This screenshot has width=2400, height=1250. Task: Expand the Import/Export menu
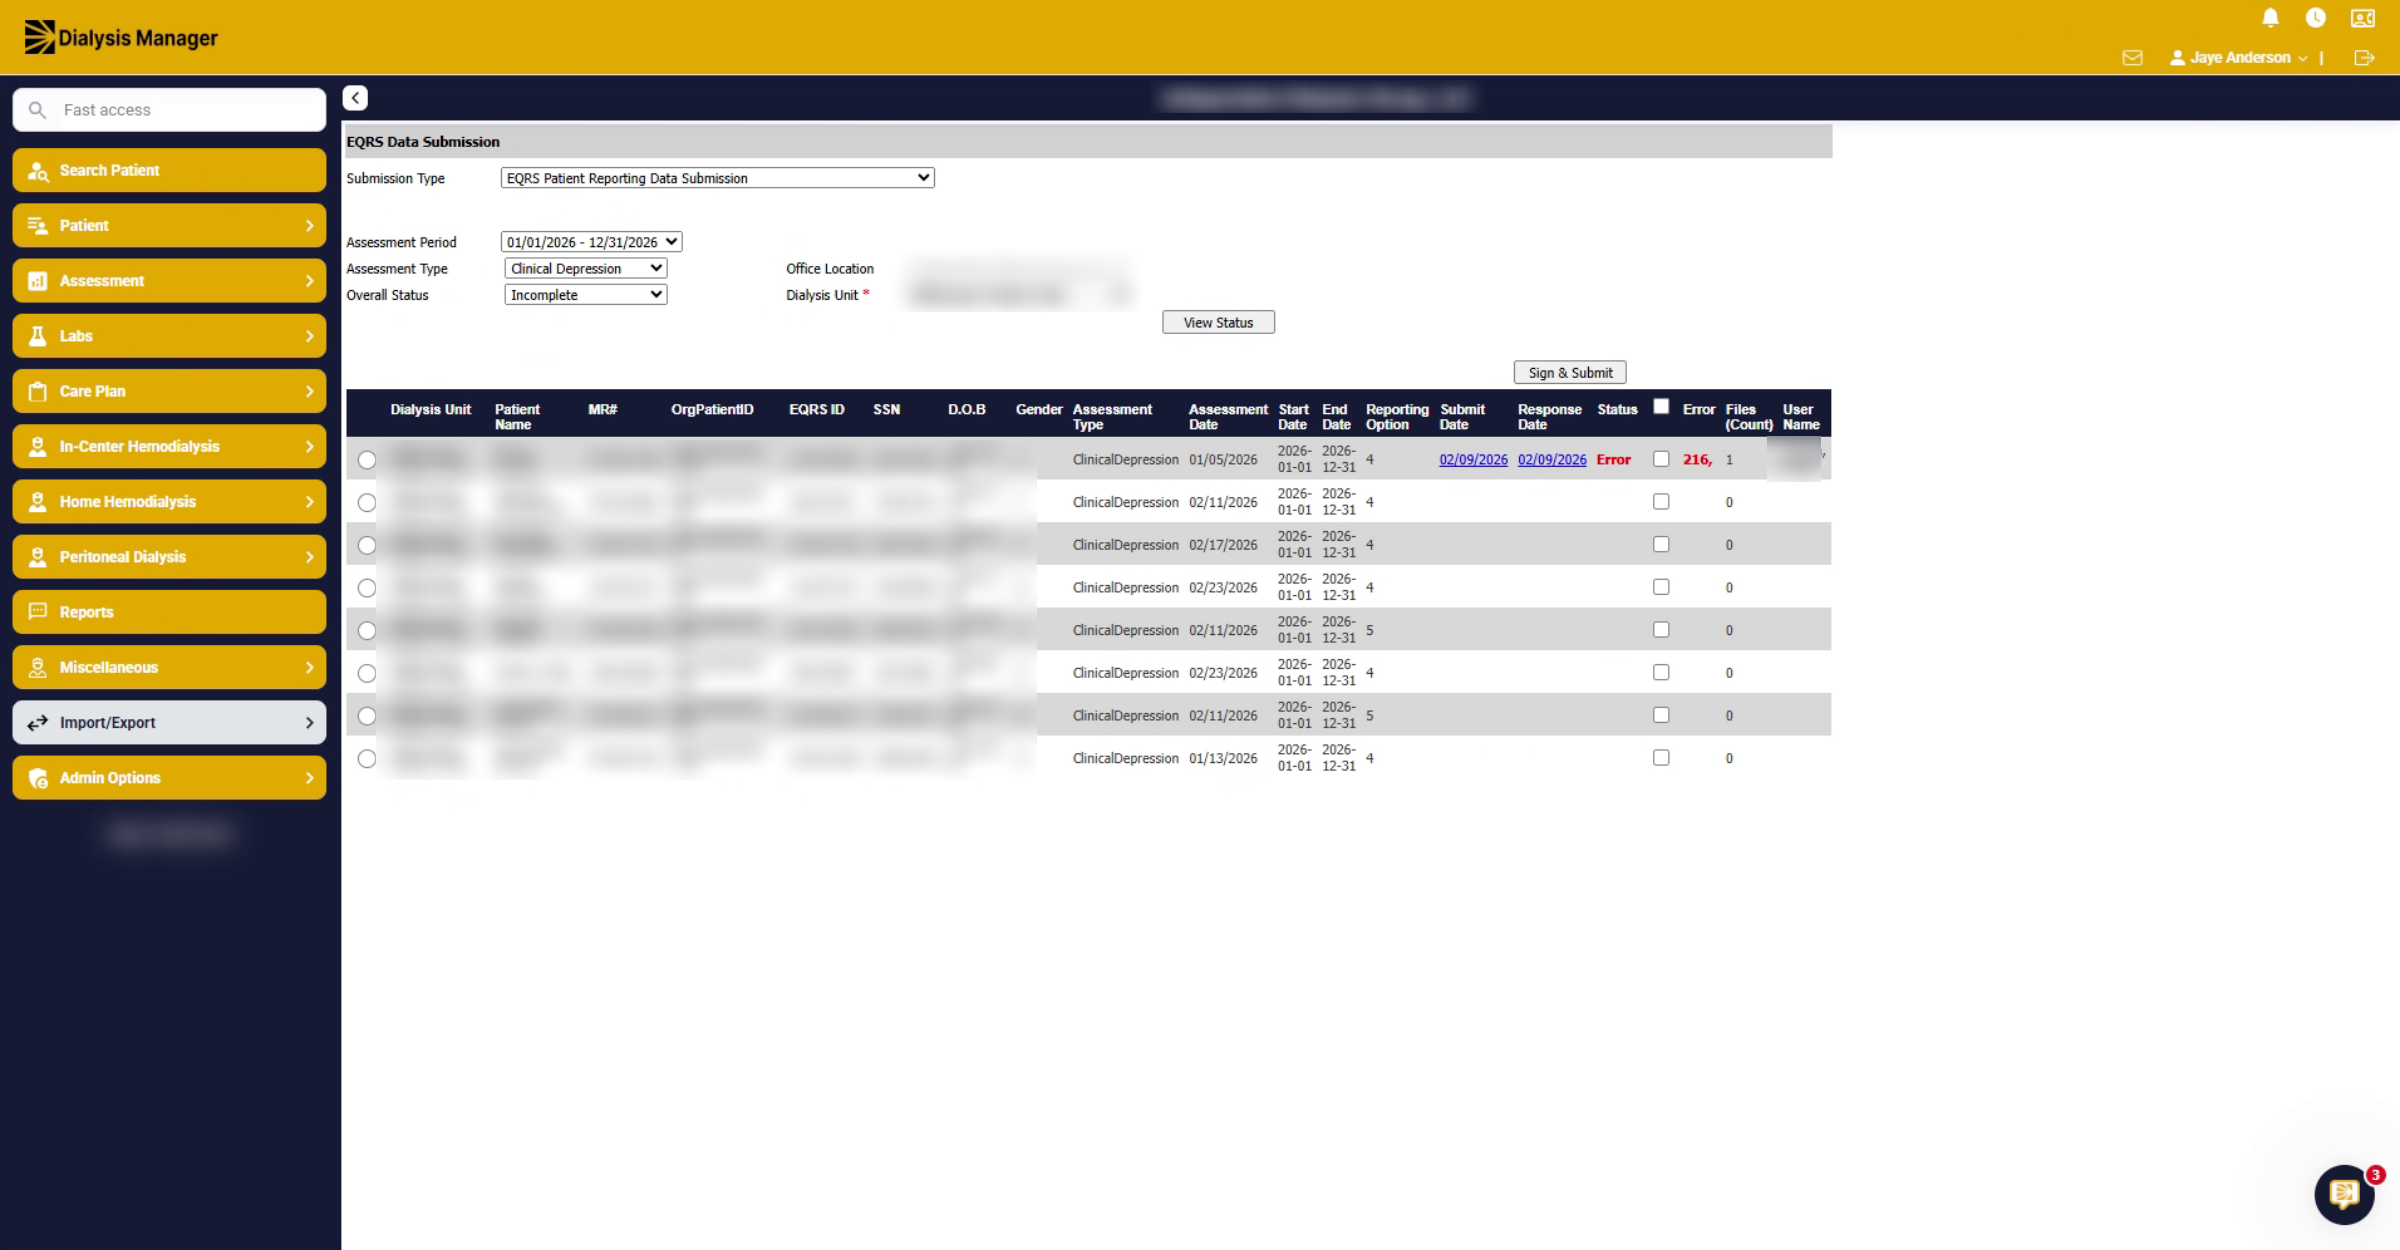(169, 722)
